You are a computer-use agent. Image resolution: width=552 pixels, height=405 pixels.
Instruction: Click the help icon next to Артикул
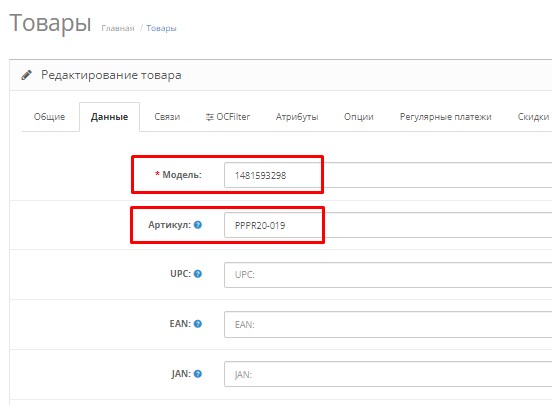coord(198,225)
